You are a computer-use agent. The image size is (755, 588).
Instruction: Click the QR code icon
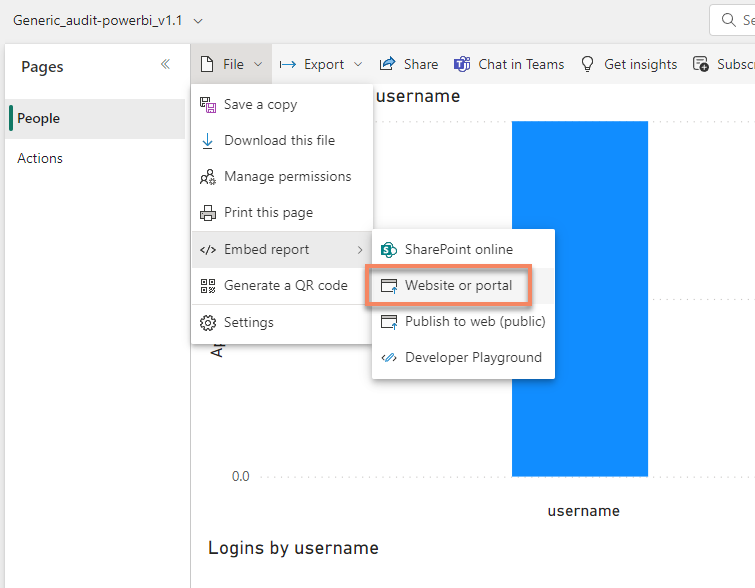click(x=208, y=286)
